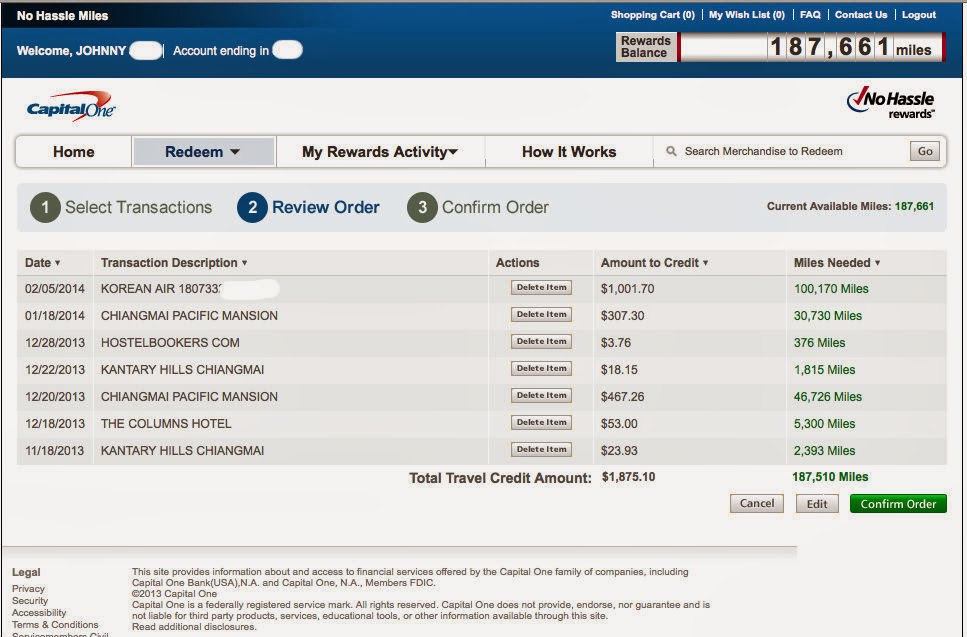This screenshot has width=967, height=637.
Task: Sort by Date column arrow
Action: point(57,263)
